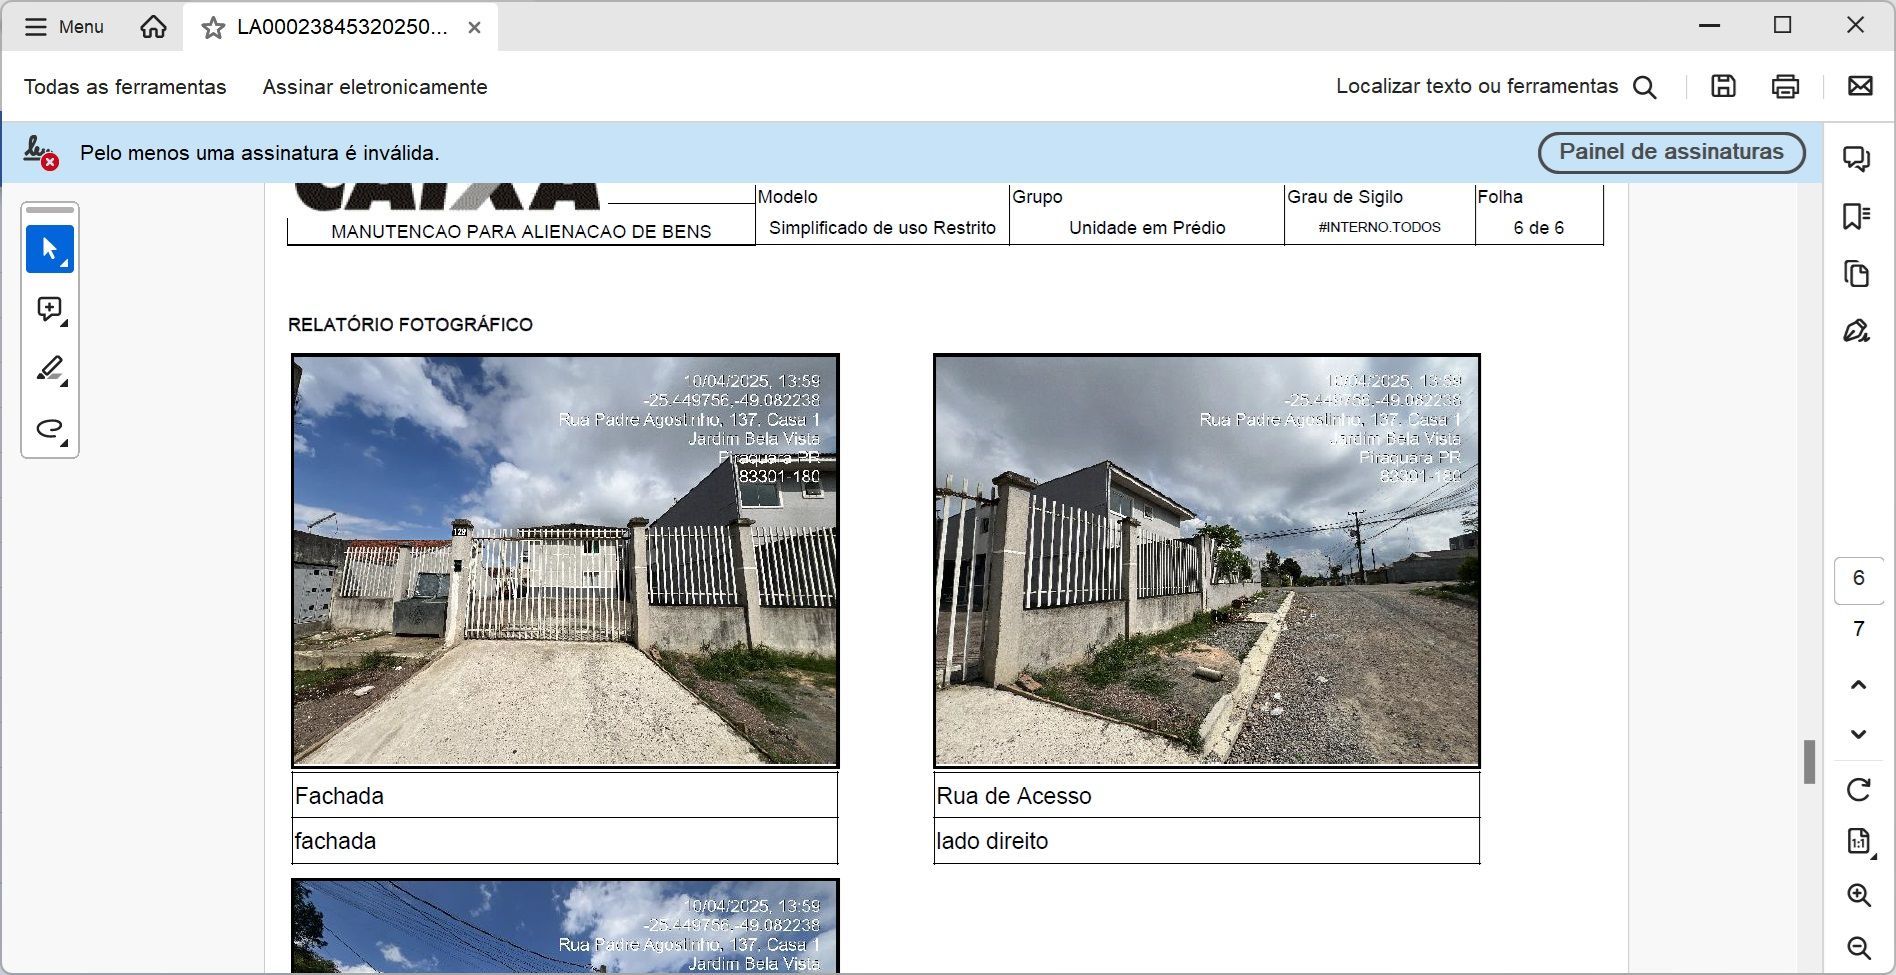Open Painel de assinaturas

tap(1671, 152)
